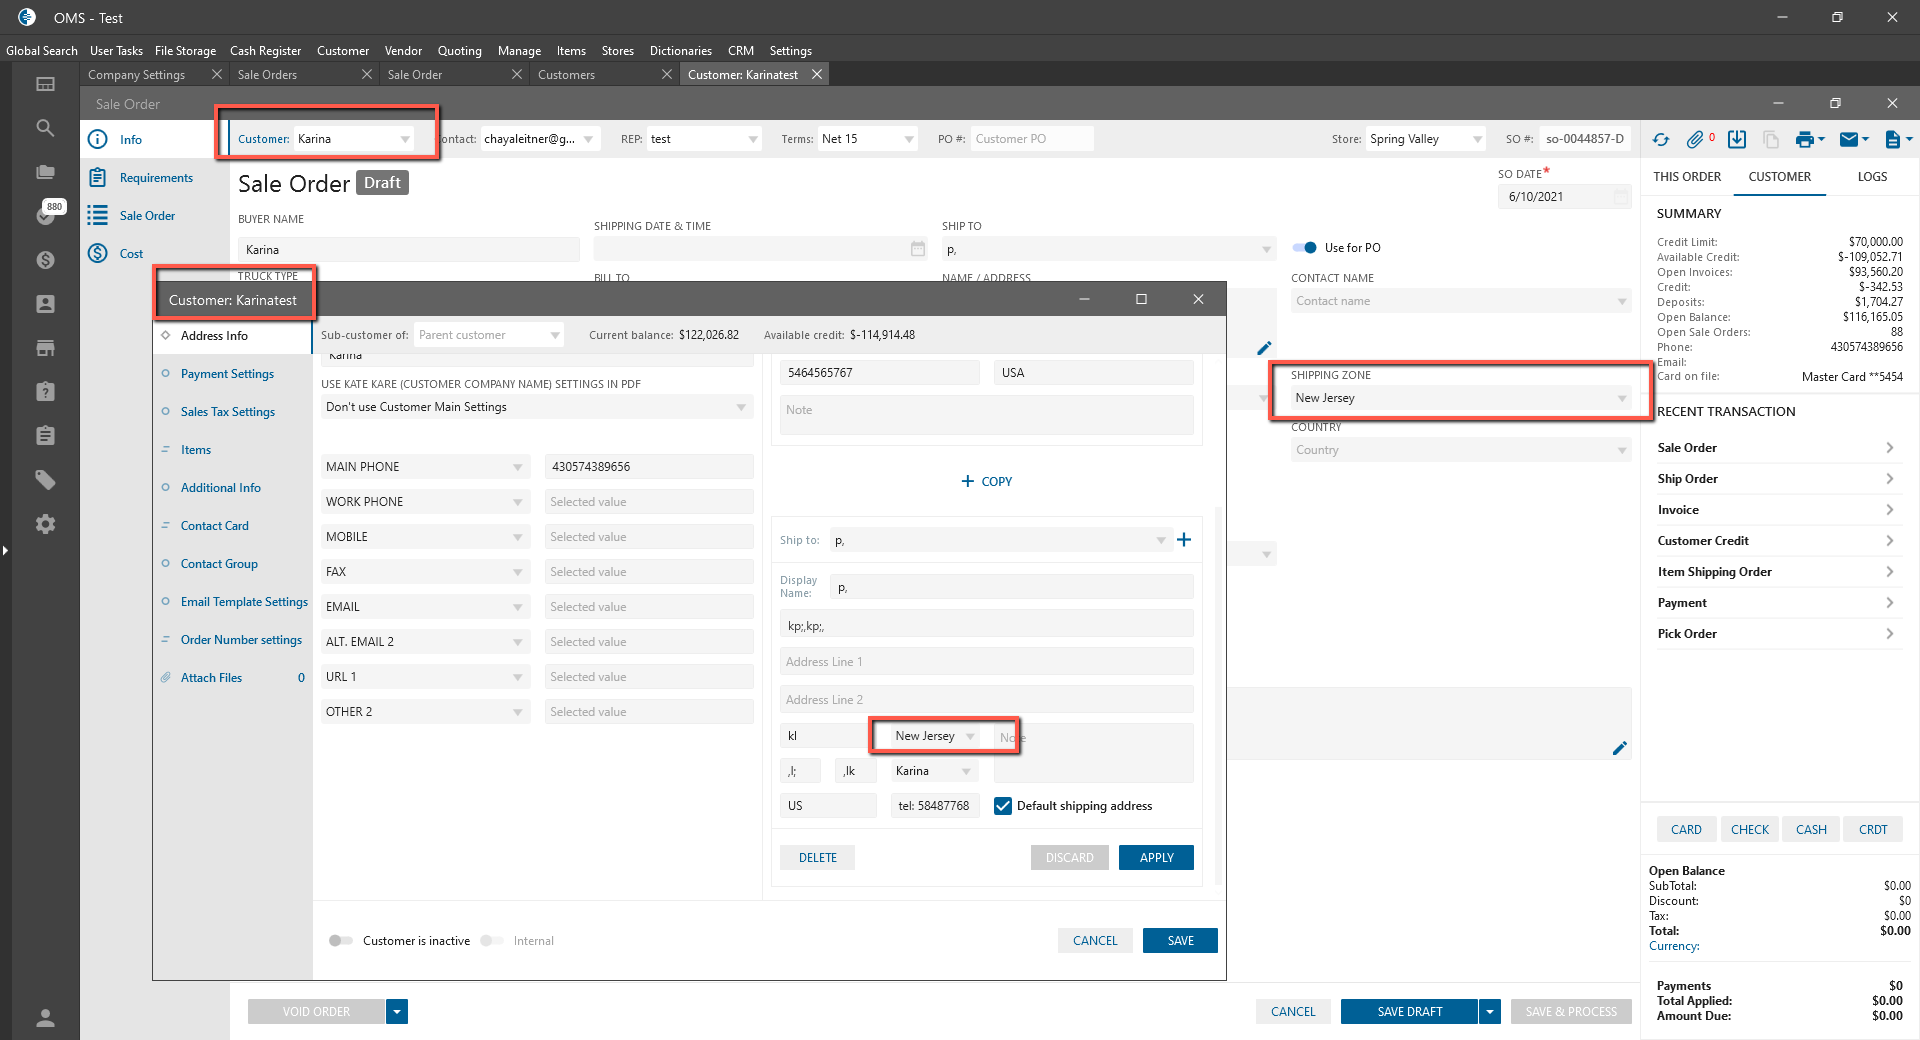This screenshot has width=1920, height=1040.
Task: Click the Apply button for address
Action: click(x=1156, y=858)
